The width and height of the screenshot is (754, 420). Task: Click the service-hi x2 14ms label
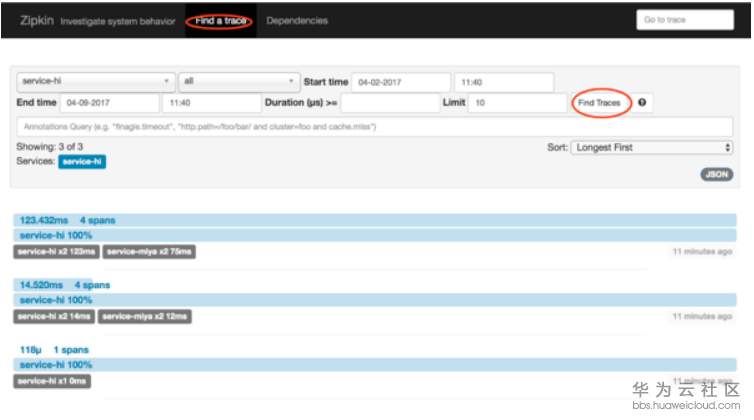54,316
